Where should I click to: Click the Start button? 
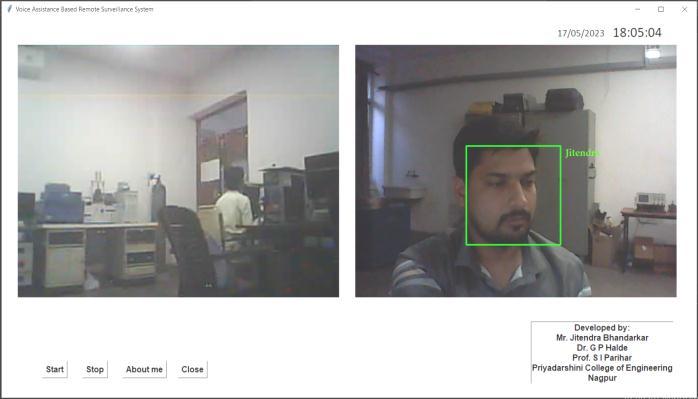[55, 369]
